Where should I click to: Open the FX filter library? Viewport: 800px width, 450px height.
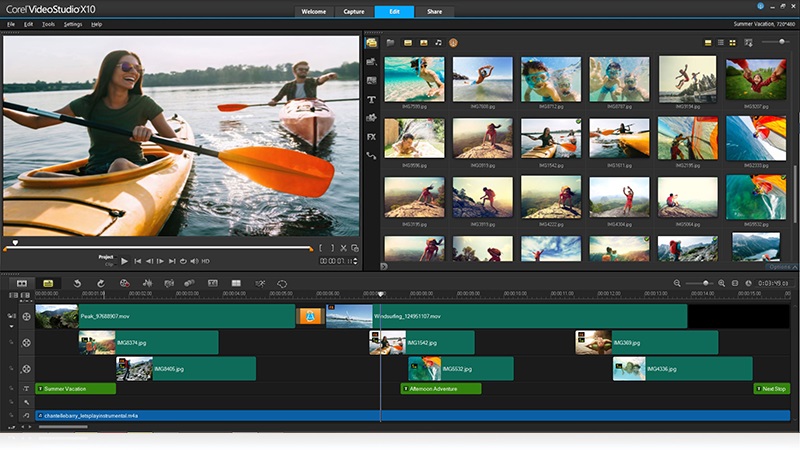click(x=371, y=136)
